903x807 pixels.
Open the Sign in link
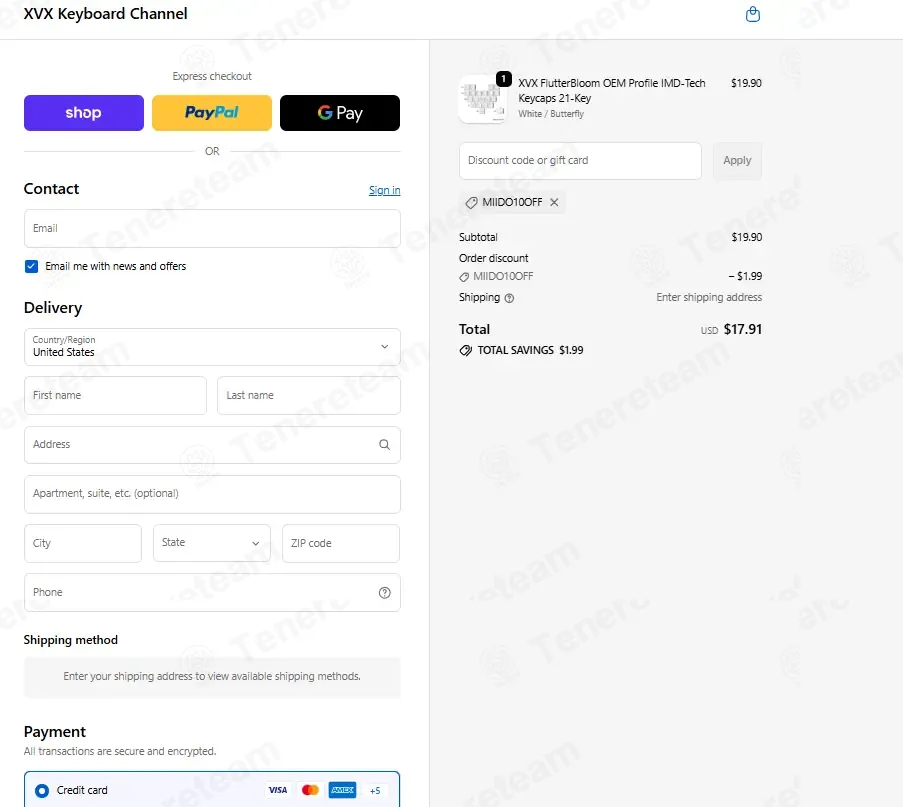[x=384, y=190]
